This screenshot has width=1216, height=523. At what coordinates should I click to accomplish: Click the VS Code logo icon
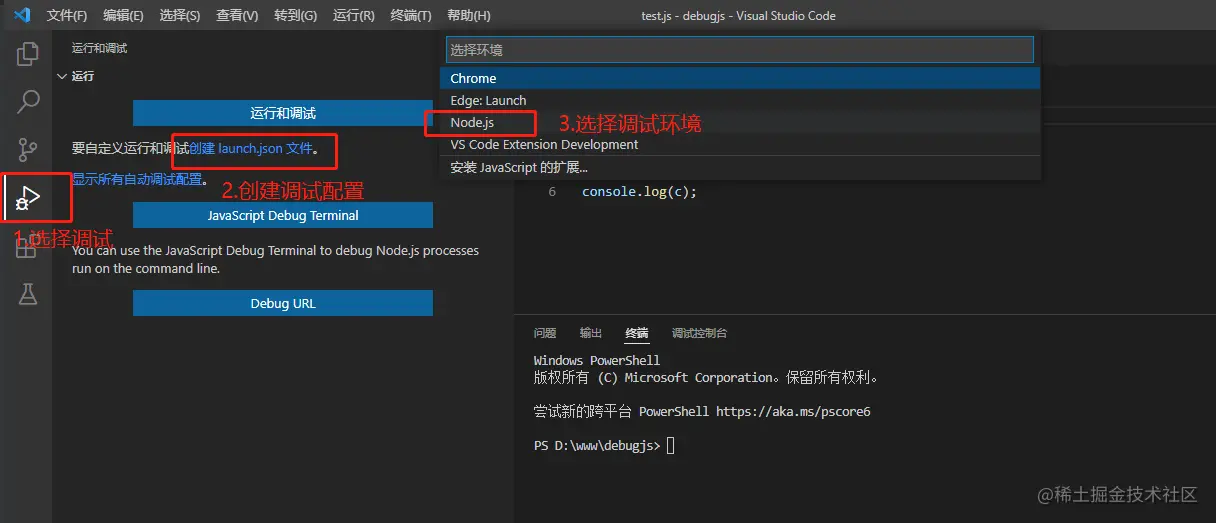(22, 15)
